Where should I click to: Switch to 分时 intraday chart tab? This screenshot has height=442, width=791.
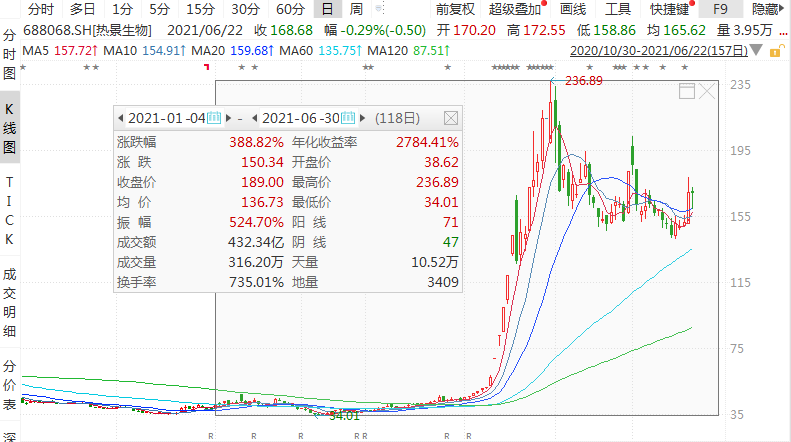coord(40,9)
